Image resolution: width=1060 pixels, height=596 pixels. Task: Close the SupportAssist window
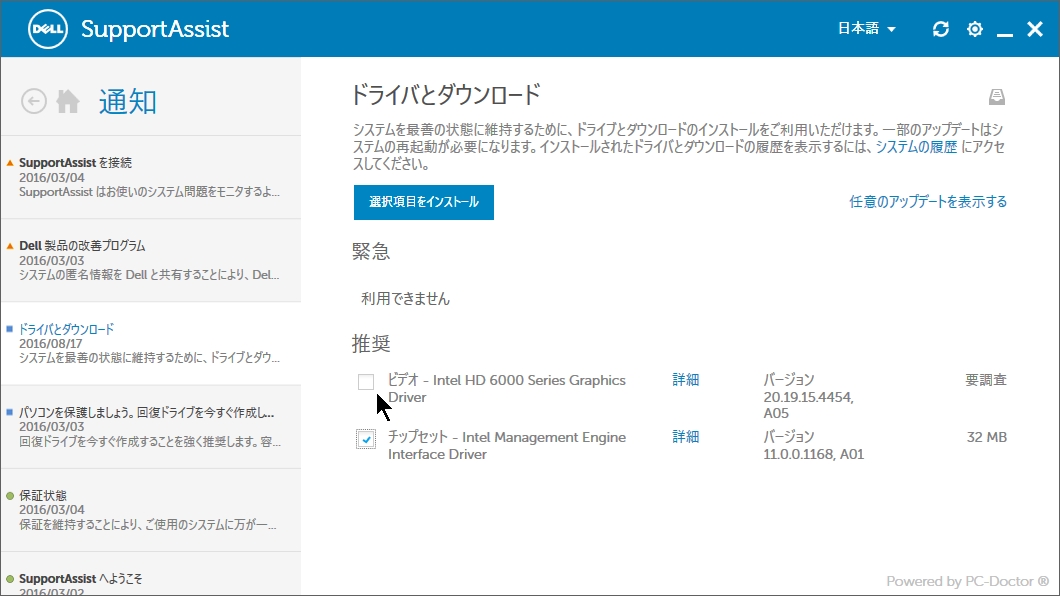click(x=1035, y=29)
